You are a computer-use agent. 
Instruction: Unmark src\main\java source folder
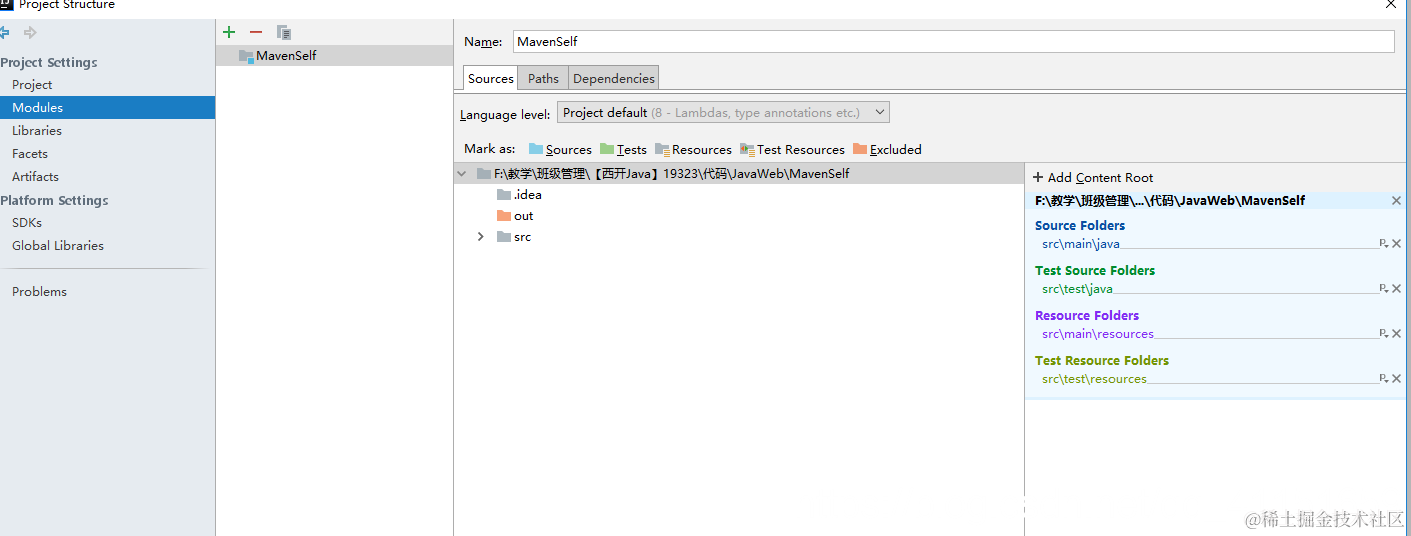click(x=1397, y=244)
